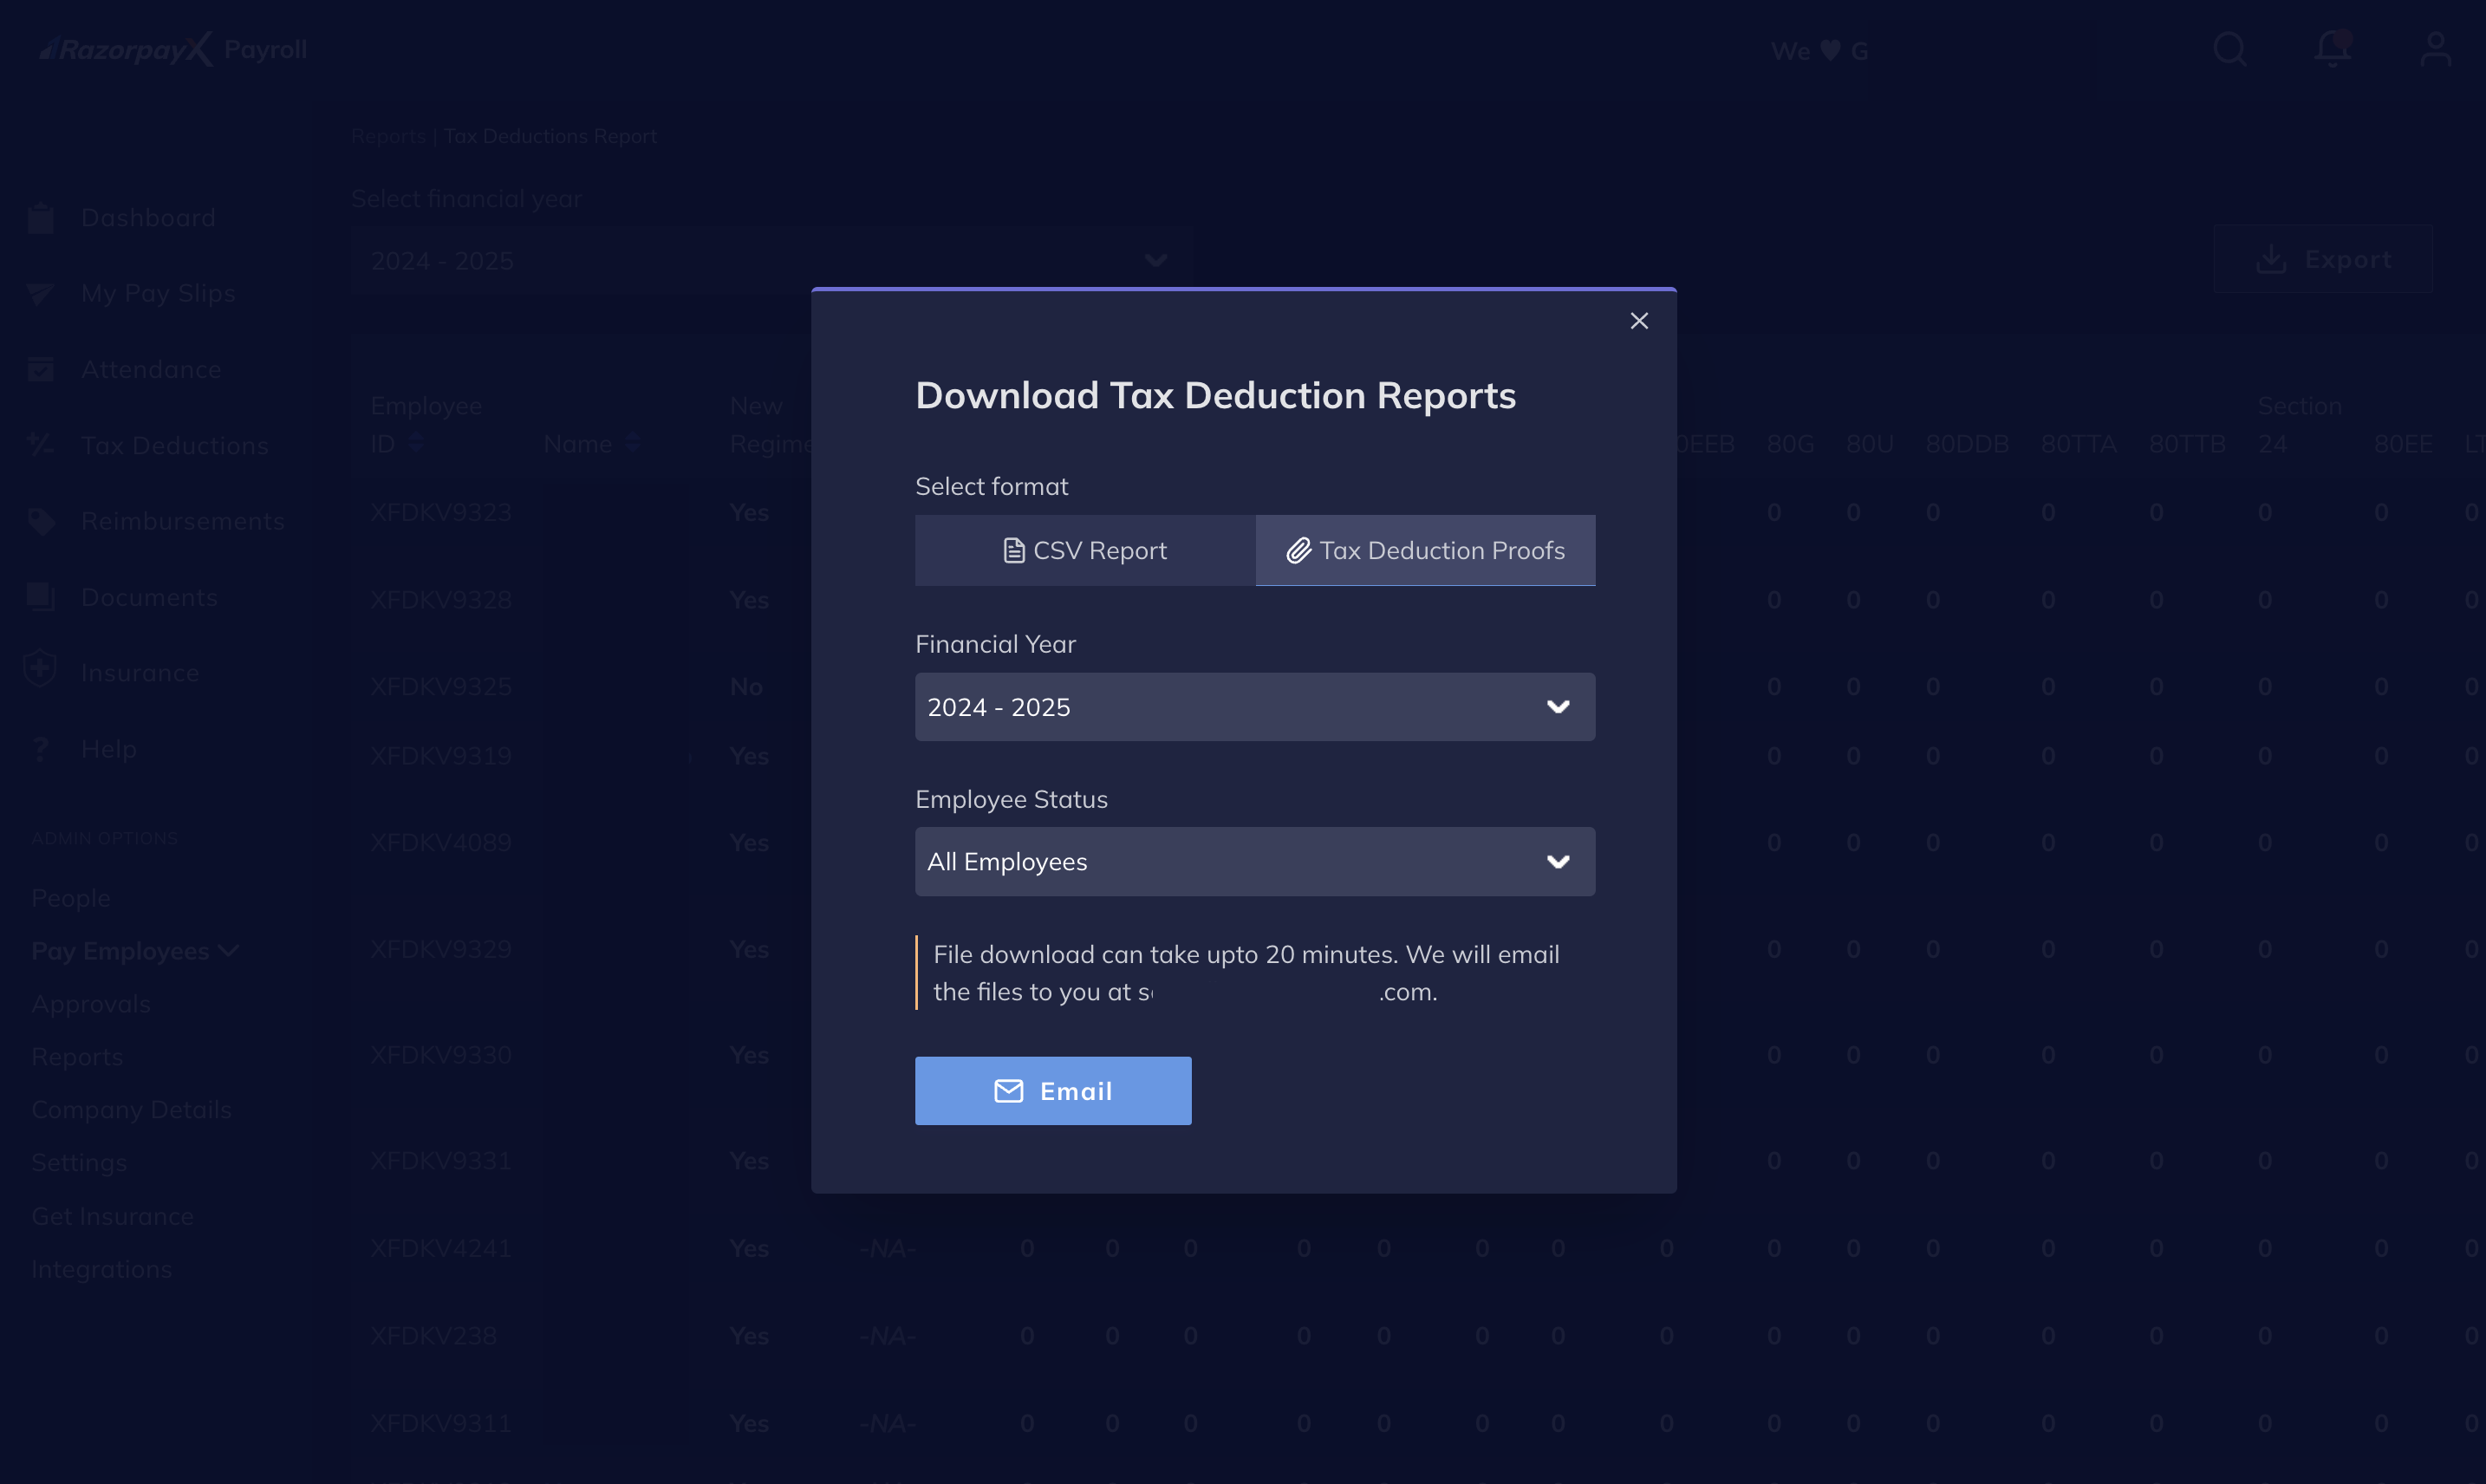Click the Help question mark icon
This screenshot has width=2486, height=1484.
click(x=41, y=749)
